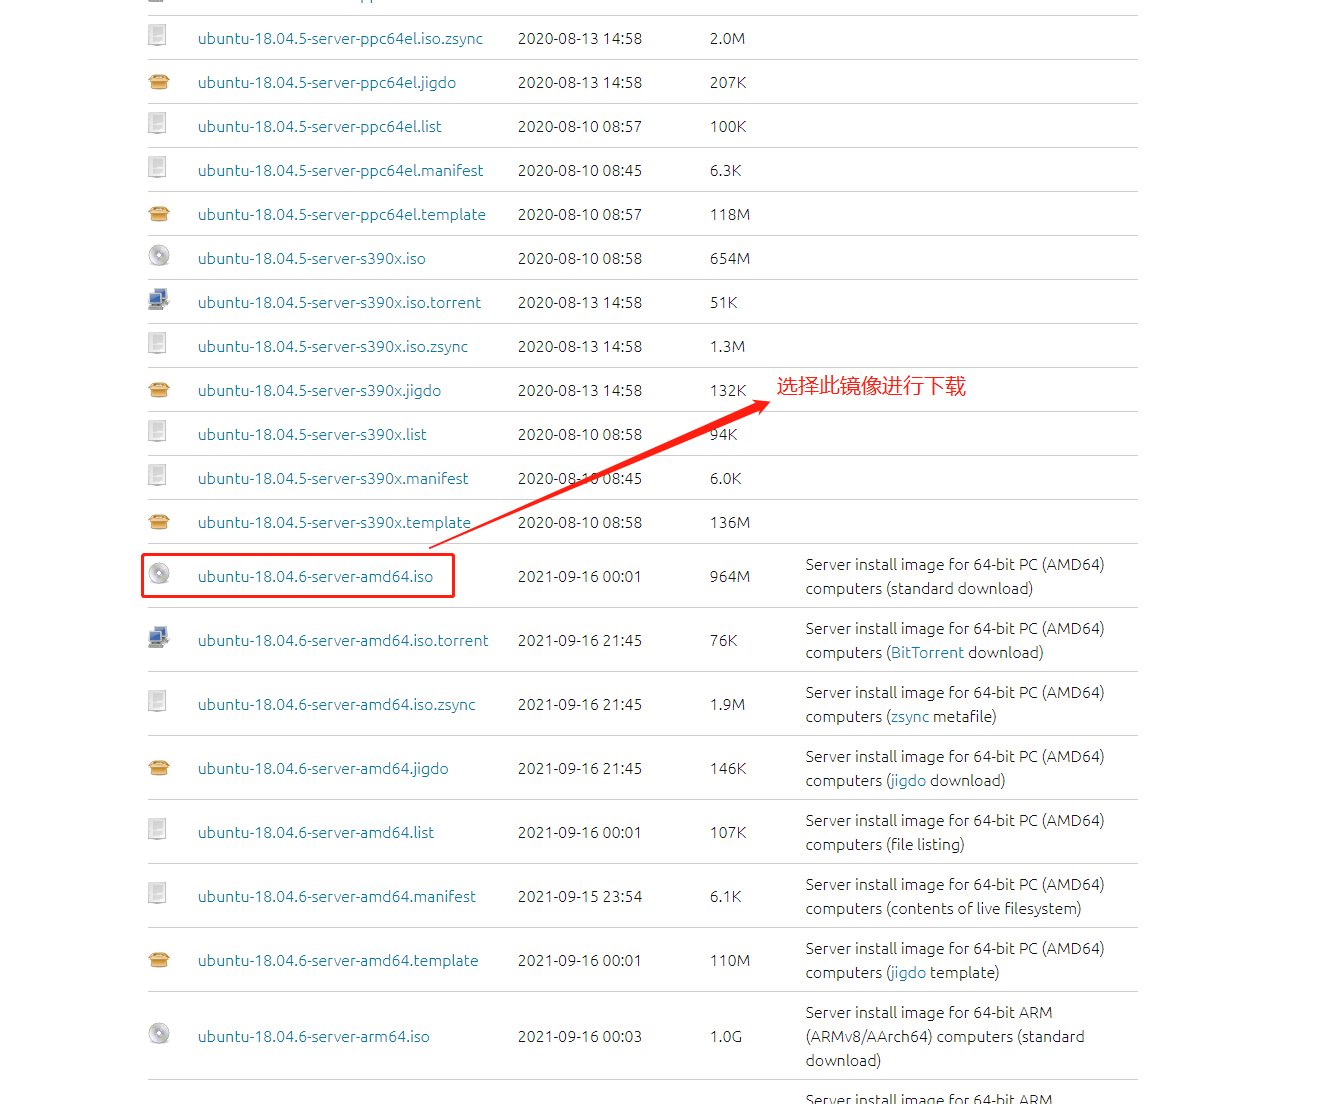
Task: Click the 136M file size text
Action: [730, 523]
